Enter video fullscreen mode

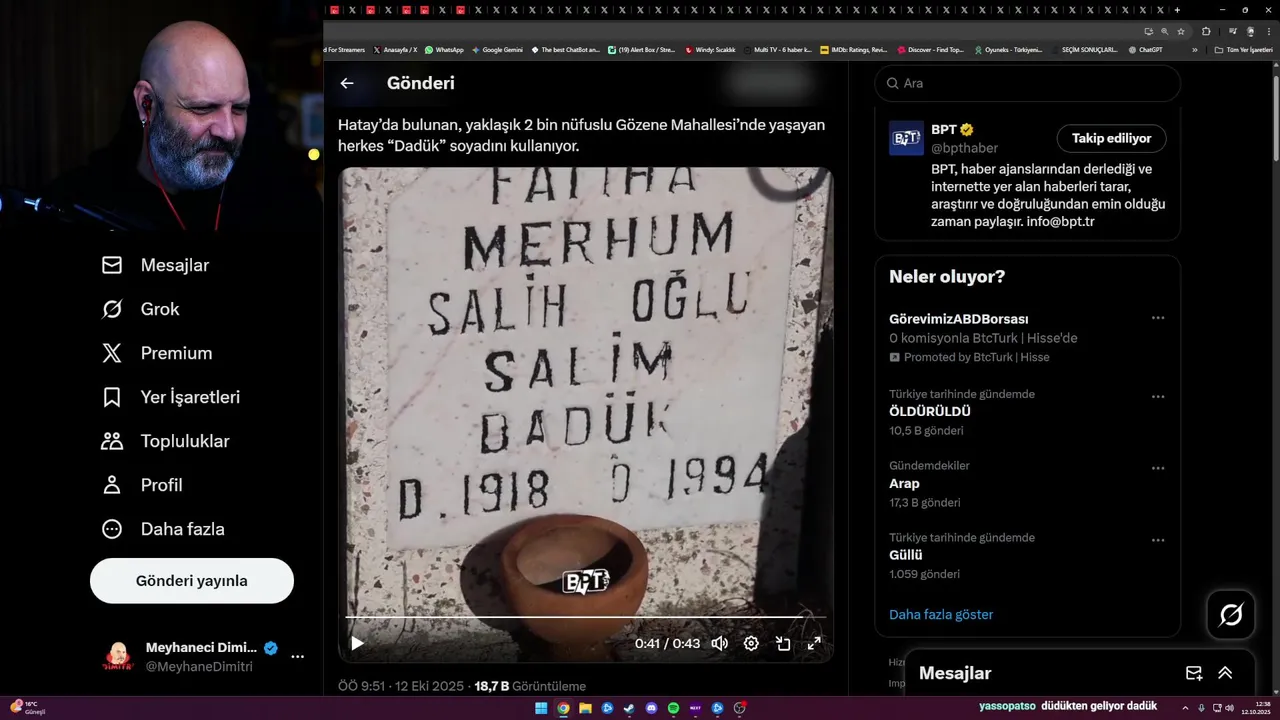pyautogui.click(x=815, y=643)
